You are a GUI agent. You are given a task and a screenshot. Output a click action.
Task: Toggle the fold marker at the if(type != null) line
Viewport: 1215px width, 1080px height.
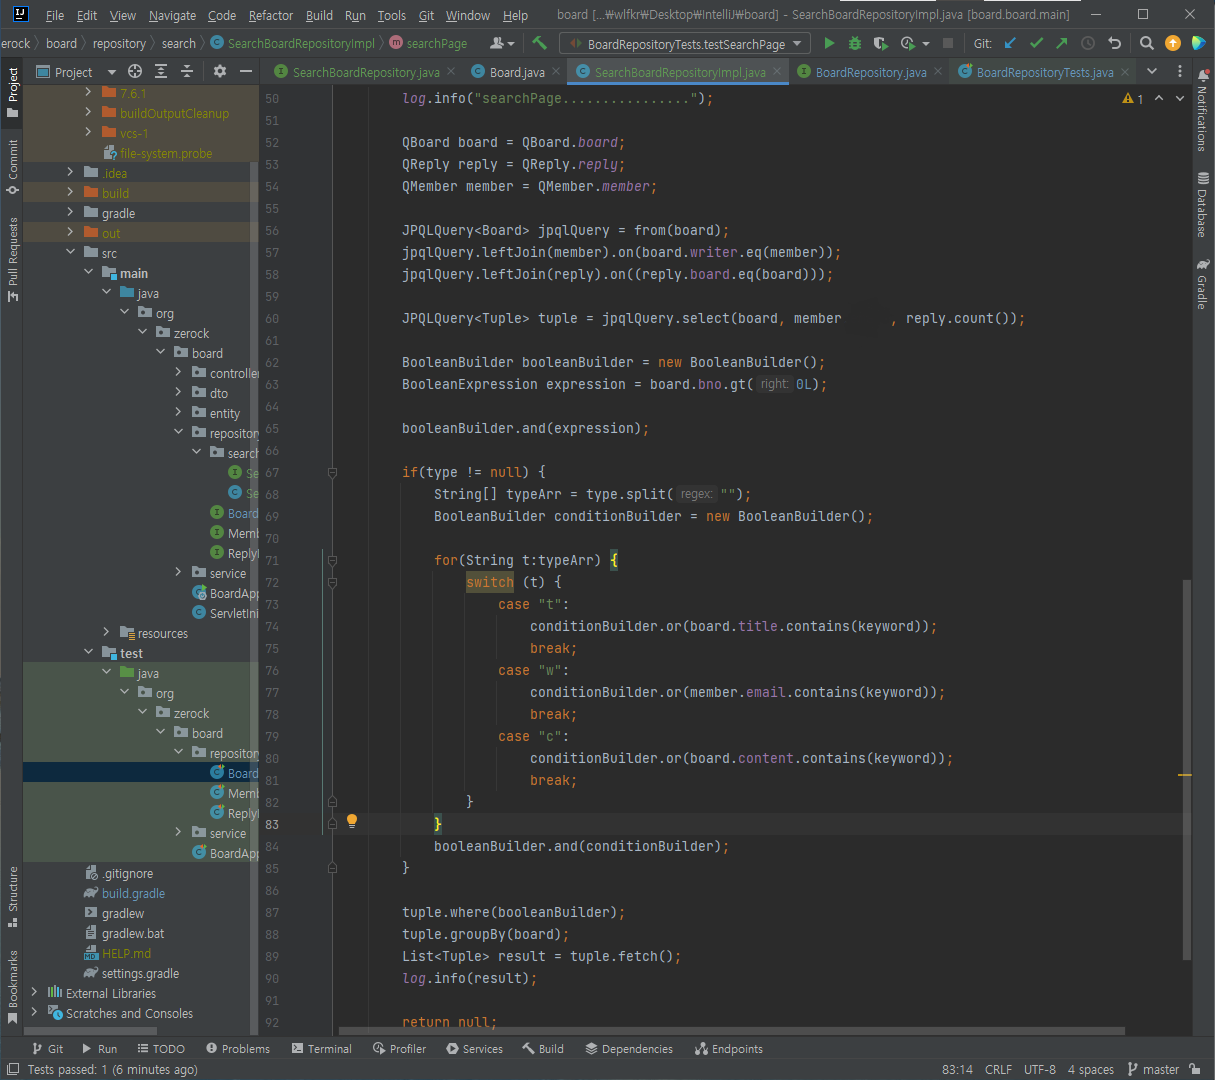pos(332,473)
